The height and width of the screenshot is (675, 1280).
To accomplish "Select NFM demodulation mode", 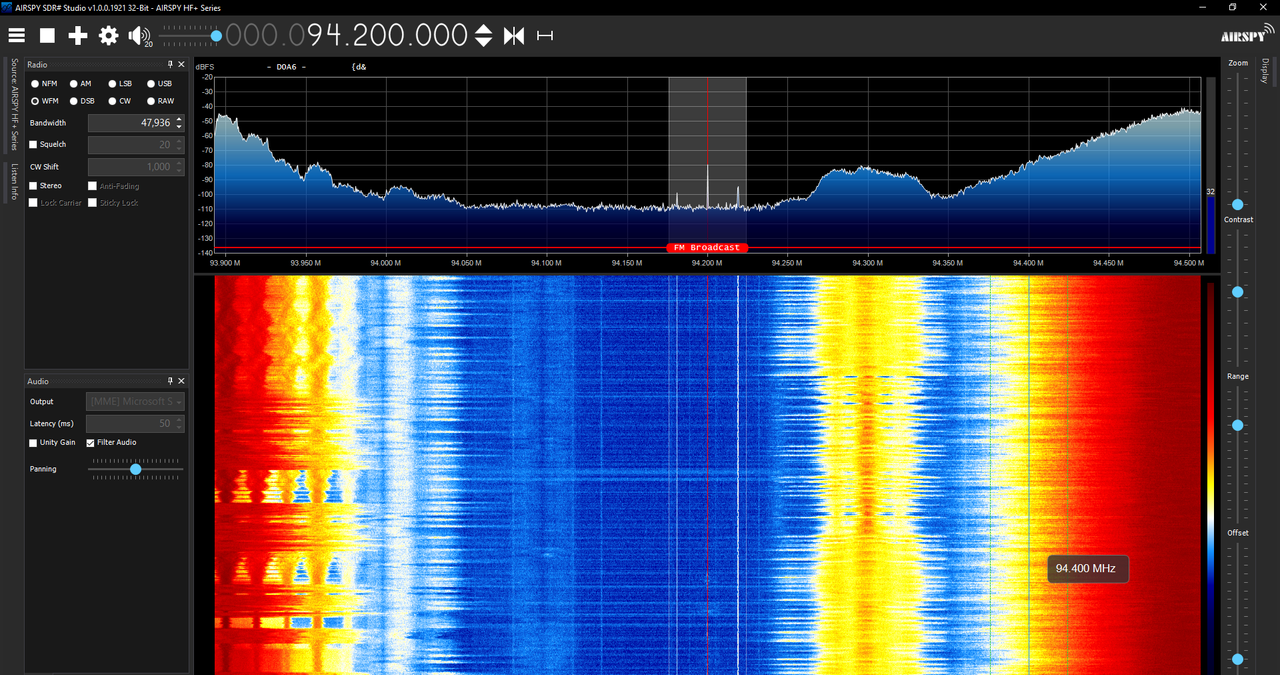I will coord(44,84).
